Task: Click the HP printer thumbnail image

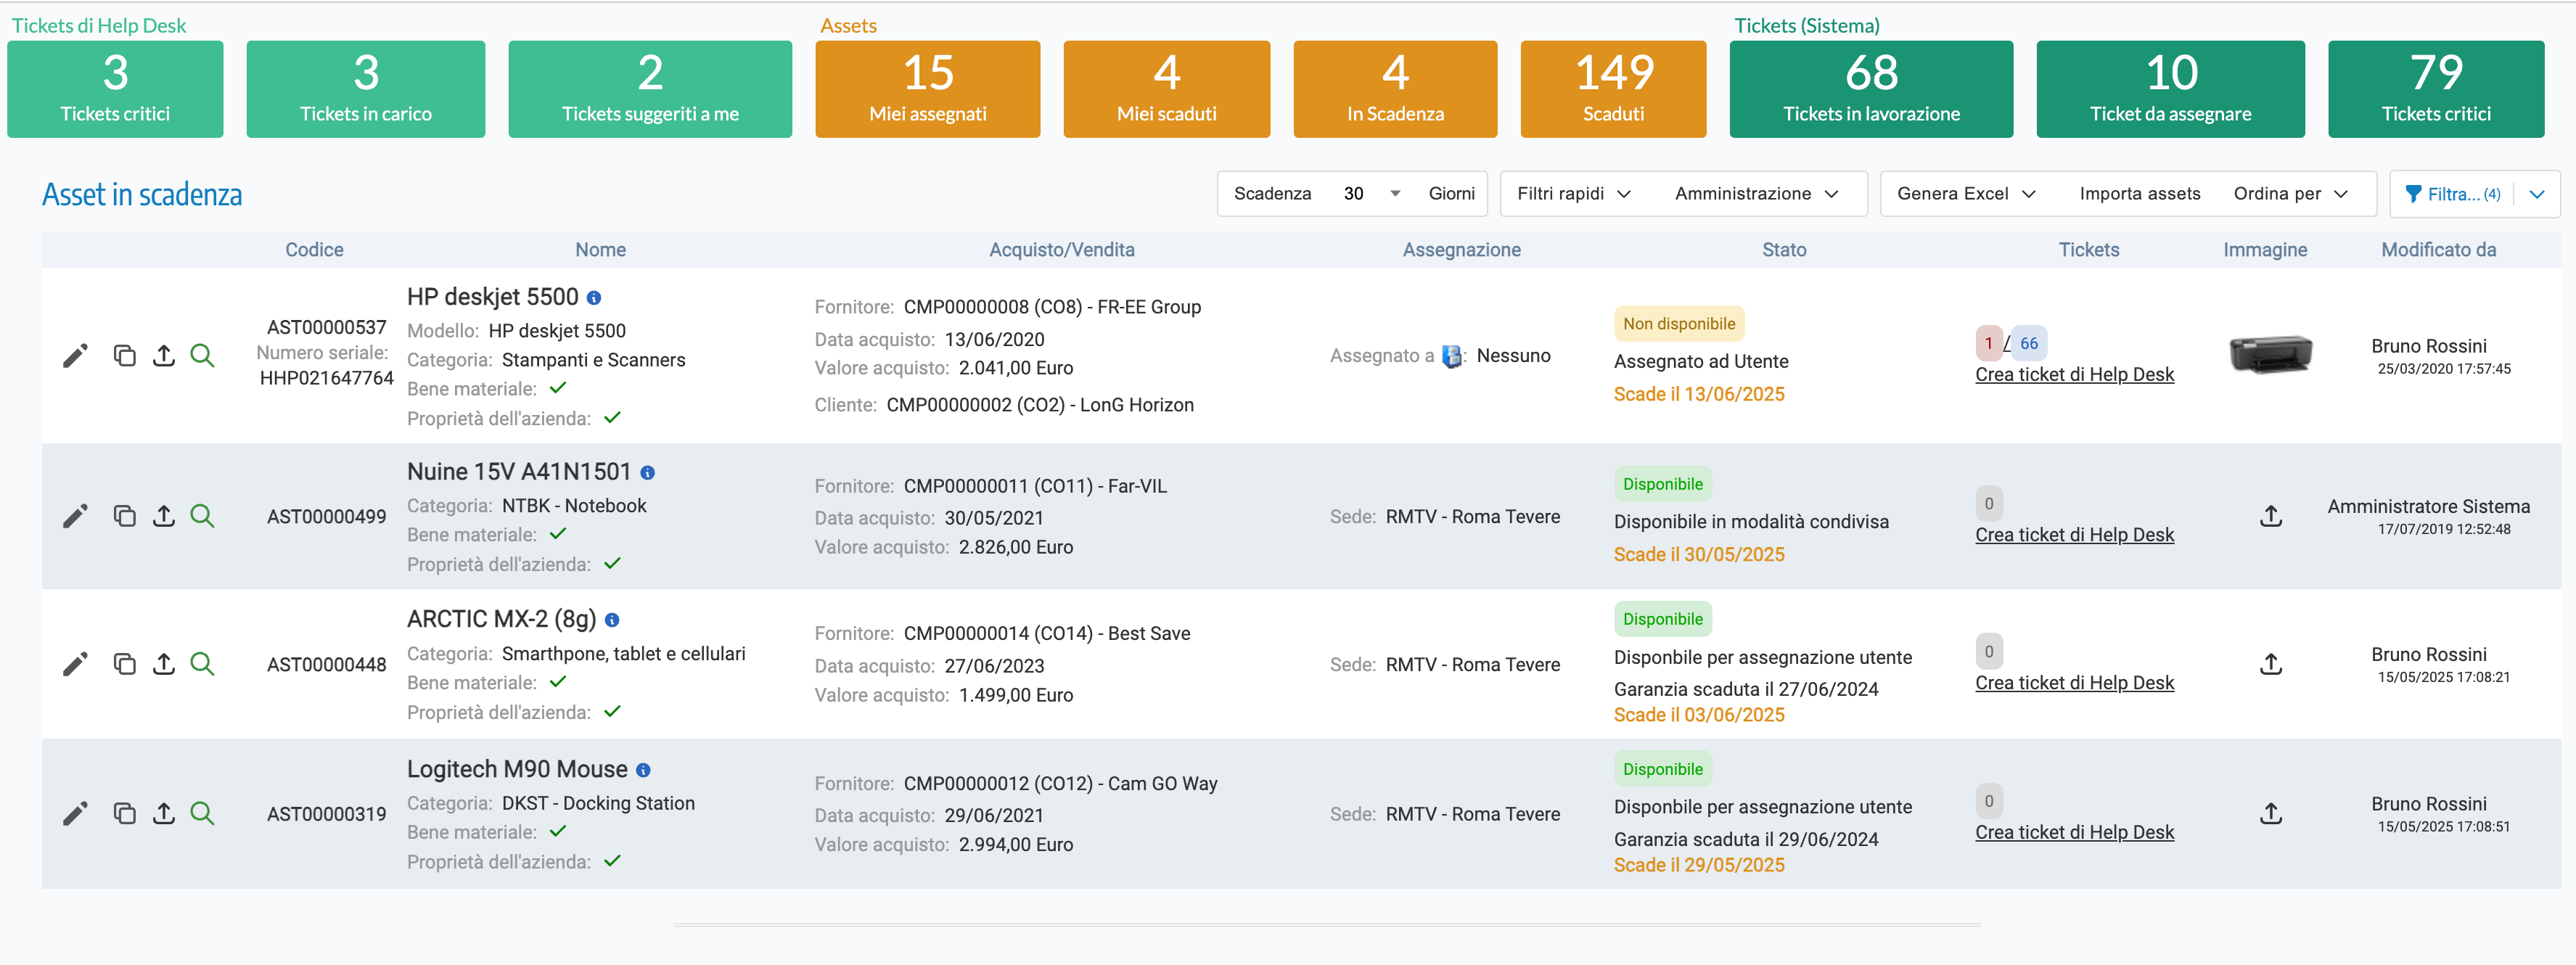Action: click(2270, 353)
